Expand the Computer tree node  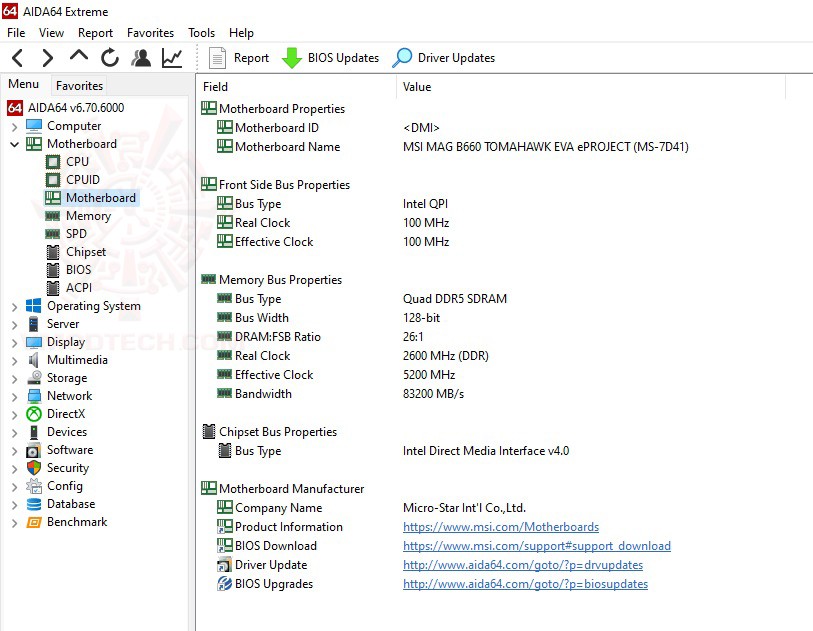[15, 127]
